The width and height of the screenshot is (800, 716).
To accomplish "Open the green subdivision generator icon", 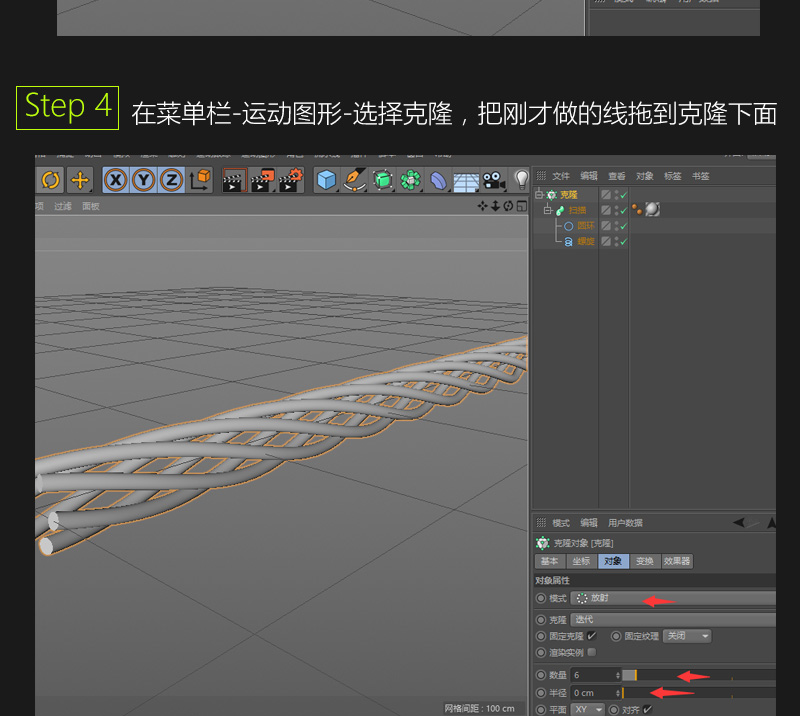I will click(x=383, y=180).
